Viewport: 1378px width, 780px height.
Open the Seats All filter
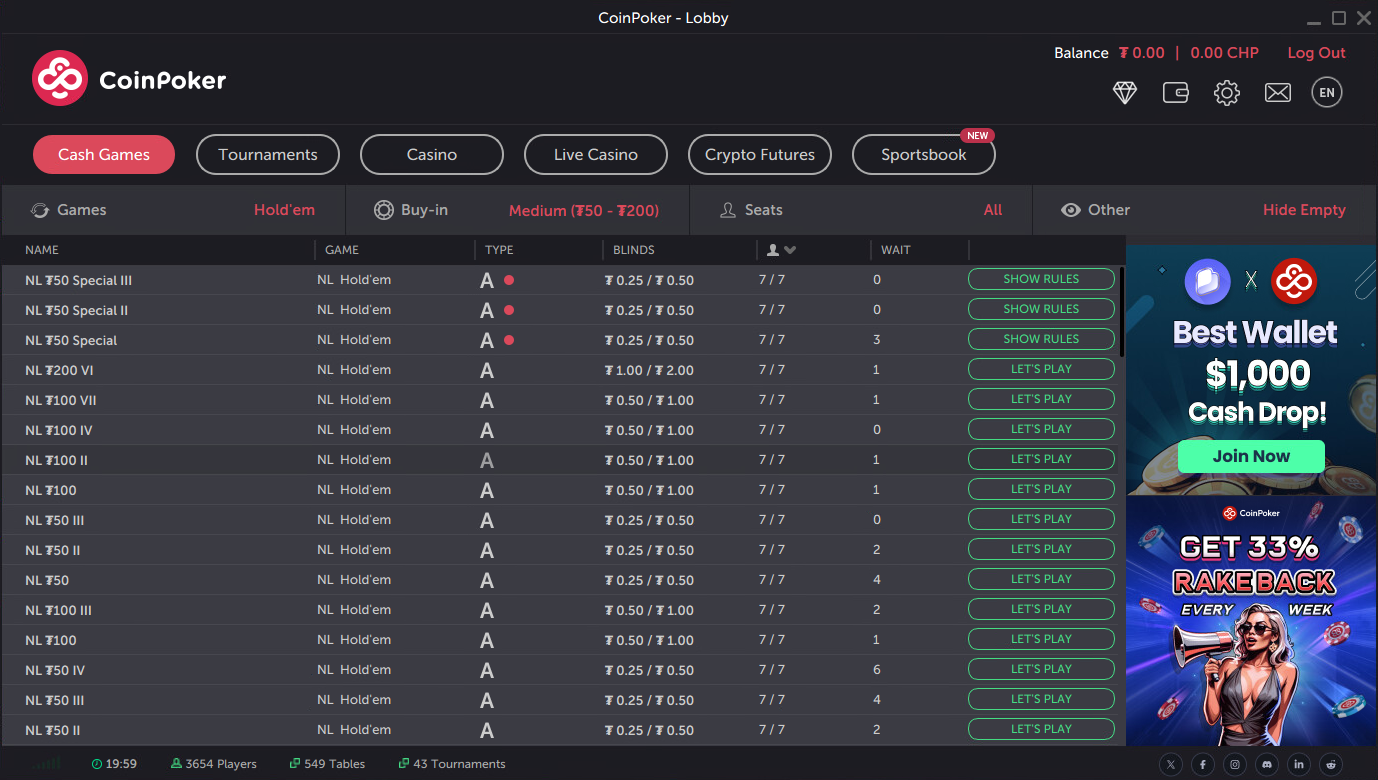993,210
